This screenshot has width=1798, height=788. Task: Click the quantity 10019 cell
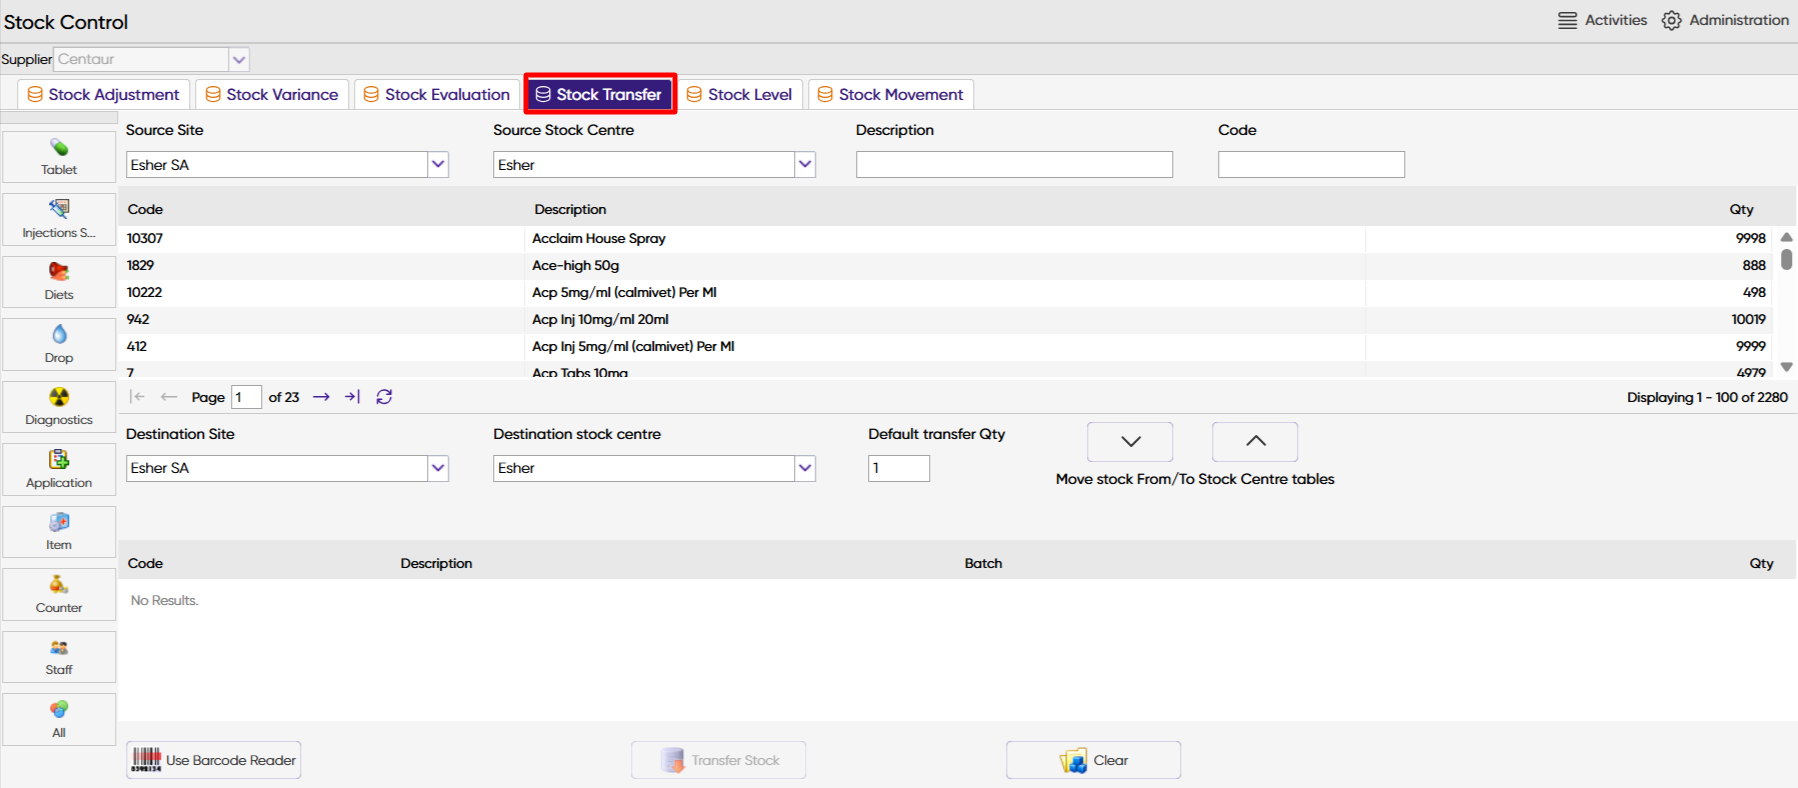1749,319
